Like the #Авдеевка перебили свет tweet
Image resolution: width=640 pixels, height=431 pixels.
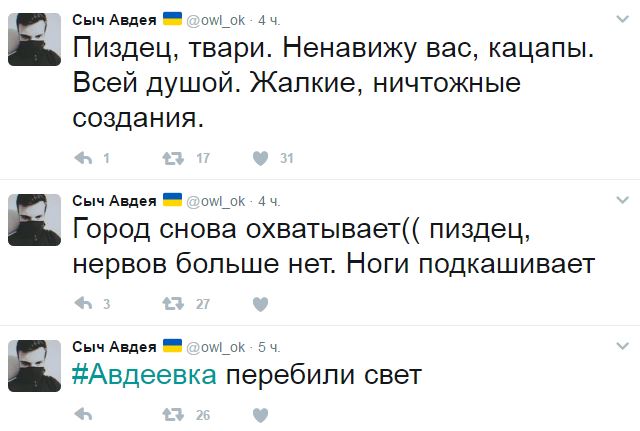click(260, 415)
